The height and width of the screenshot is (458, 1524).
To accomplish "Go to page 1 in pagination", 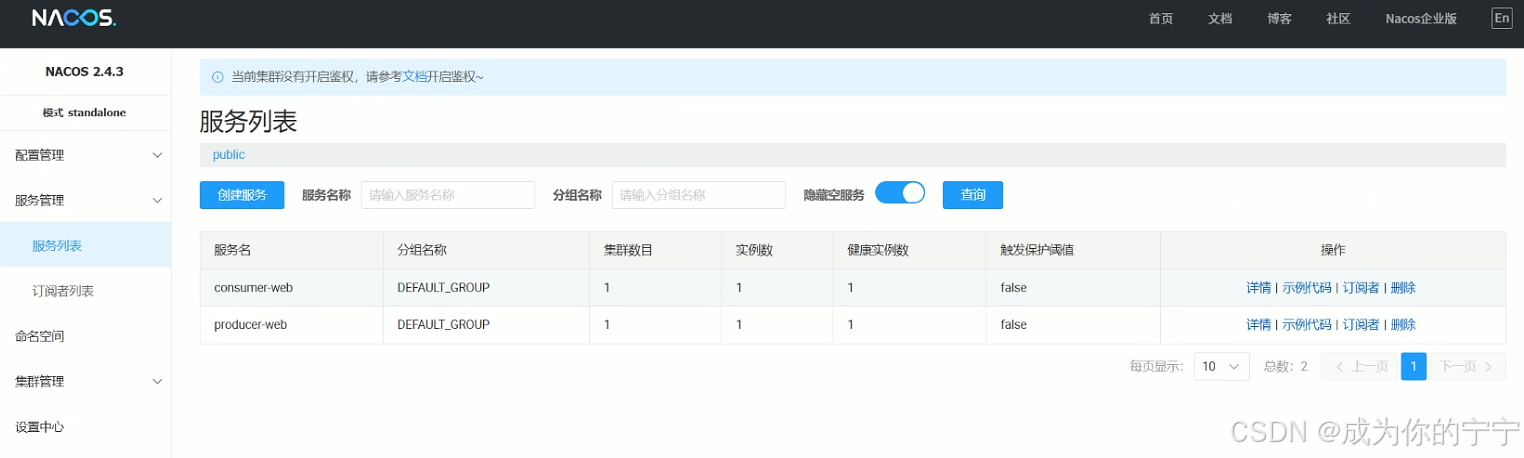I will click(1413, 367).
